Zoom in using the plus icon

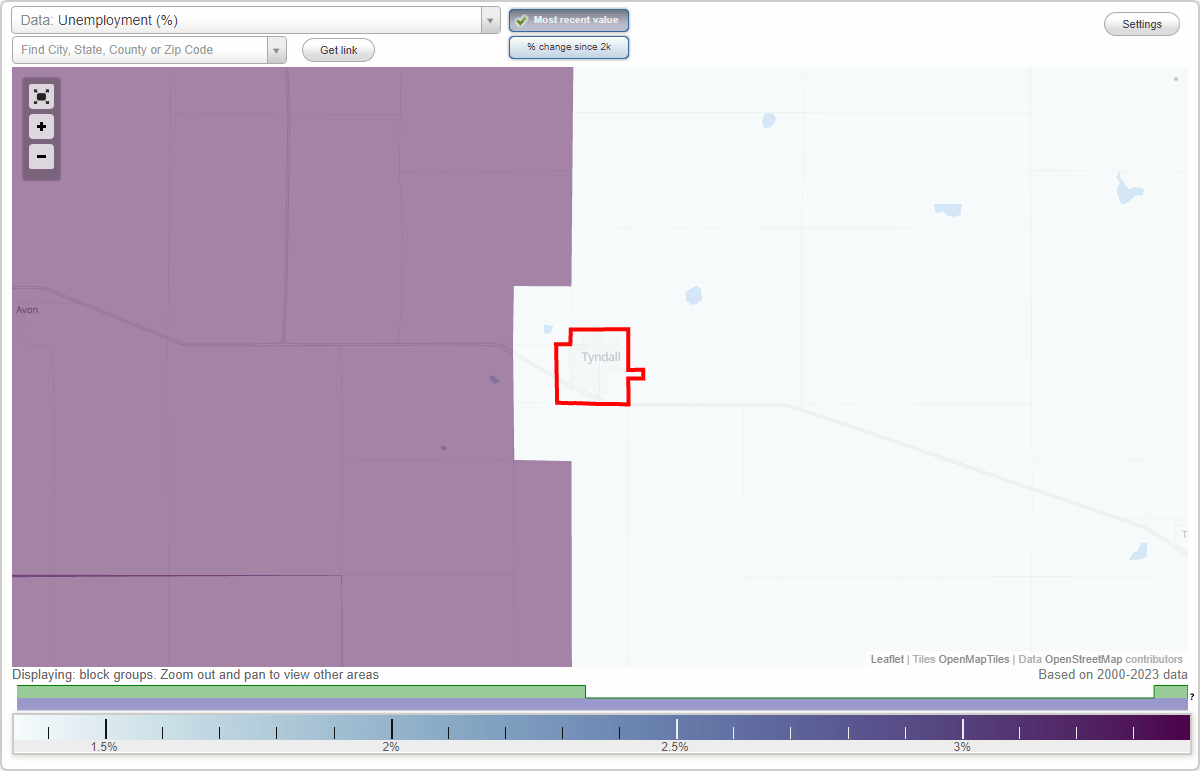click(41, 127)
